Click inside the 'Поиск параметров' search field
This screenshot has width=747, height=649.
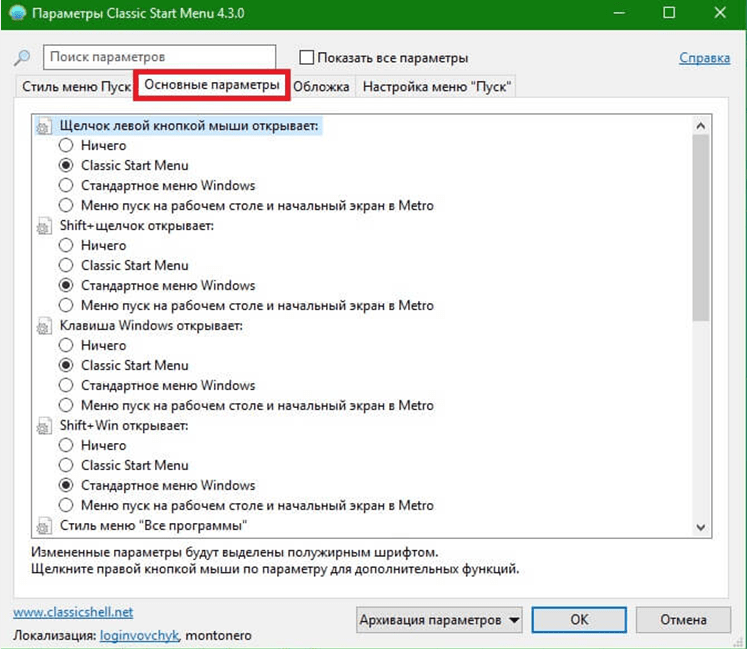tap(159, 58)
